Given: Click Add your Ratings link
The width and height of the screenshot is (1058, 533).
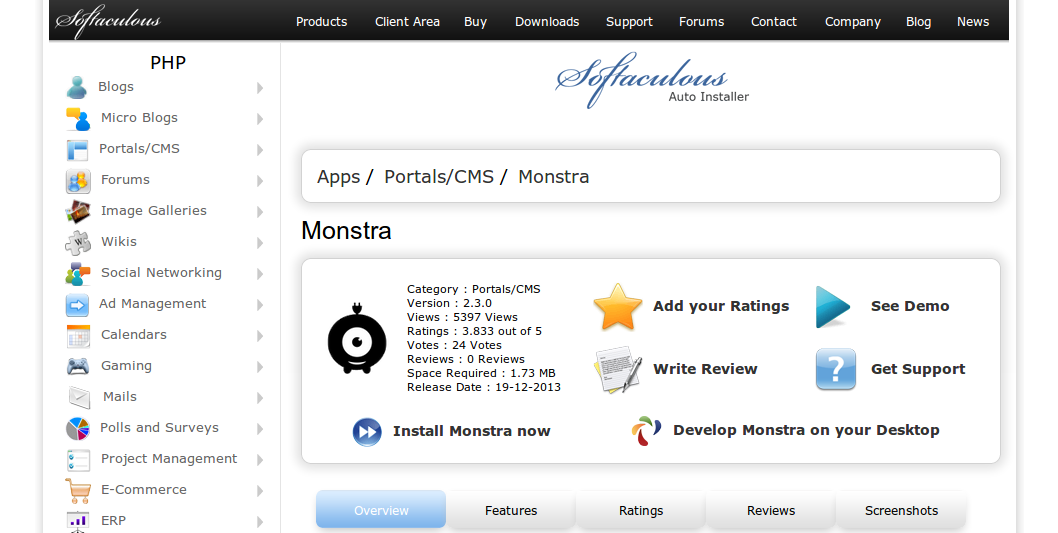Looking at the screenshot, I should click(721, 306).
